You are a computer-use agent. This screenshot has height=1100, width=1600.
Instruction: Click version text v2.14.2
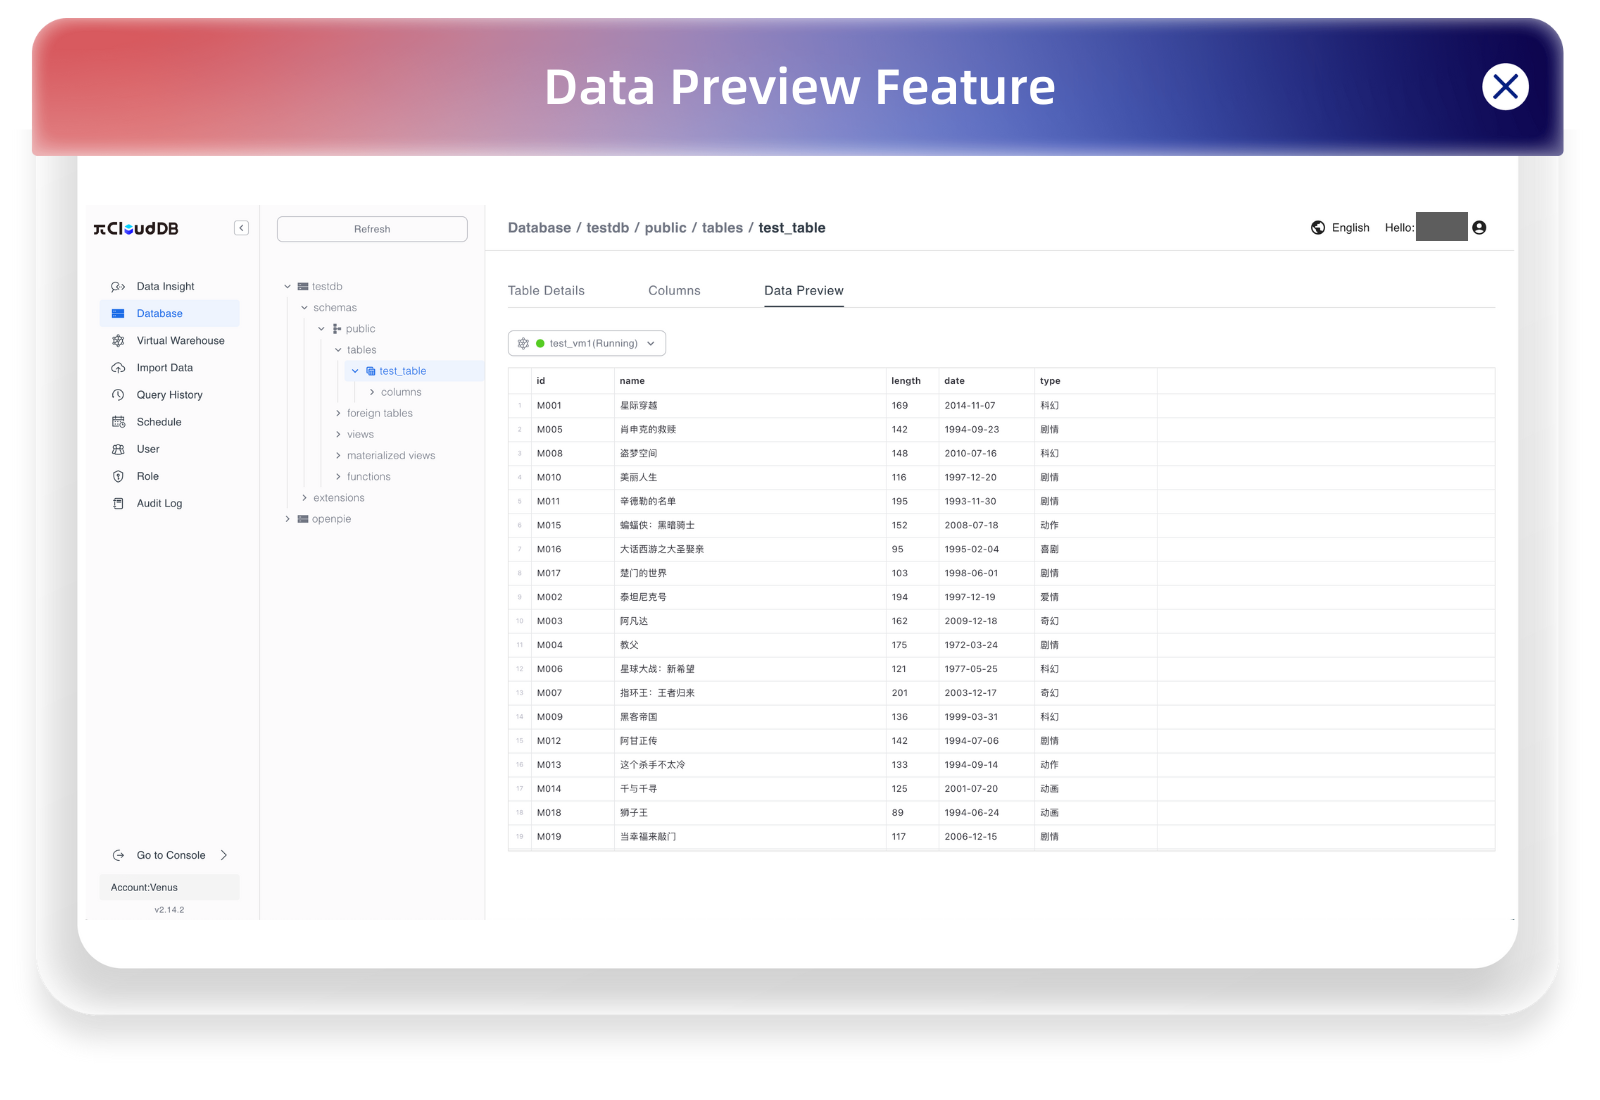pos(169,910)
